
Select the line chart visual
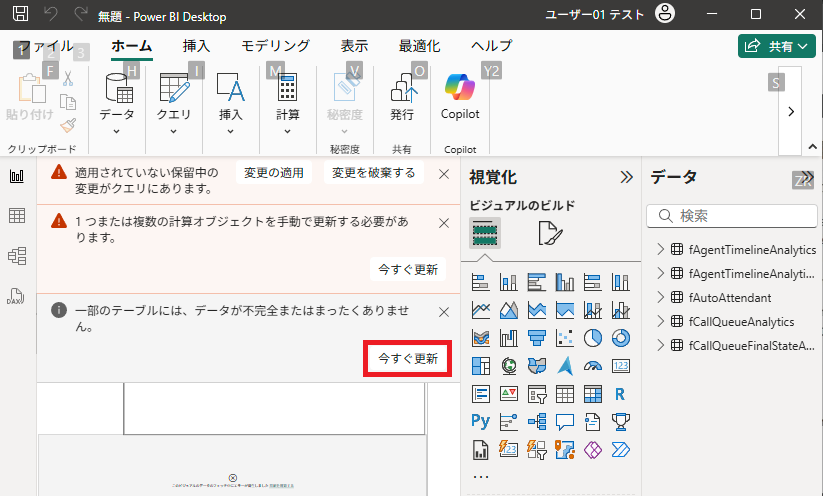[x=481, y=310]
